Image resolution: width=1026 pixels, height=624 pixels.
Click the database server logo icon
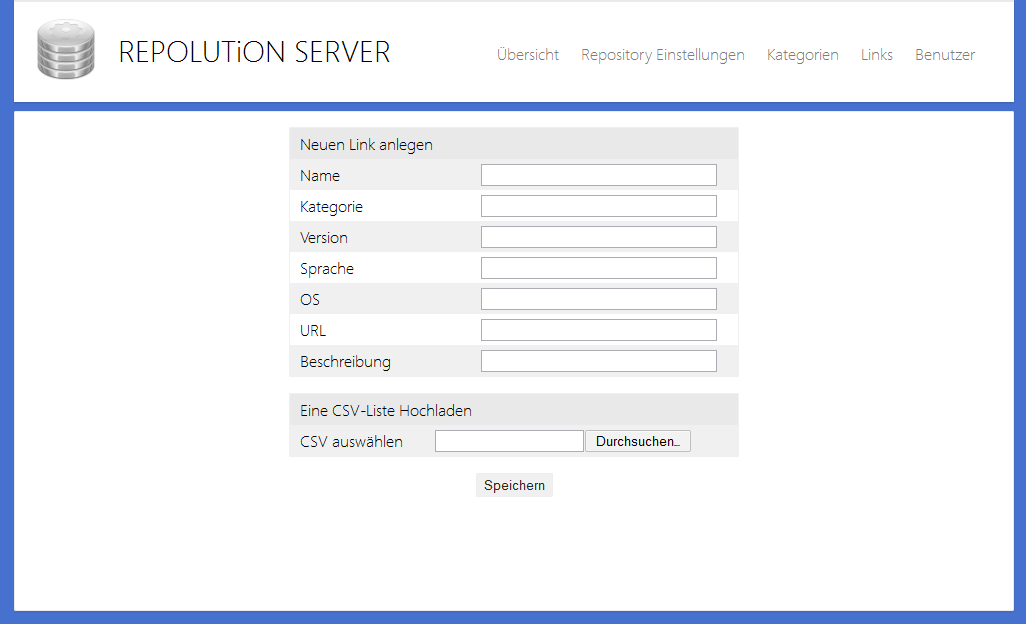[64, 48]
